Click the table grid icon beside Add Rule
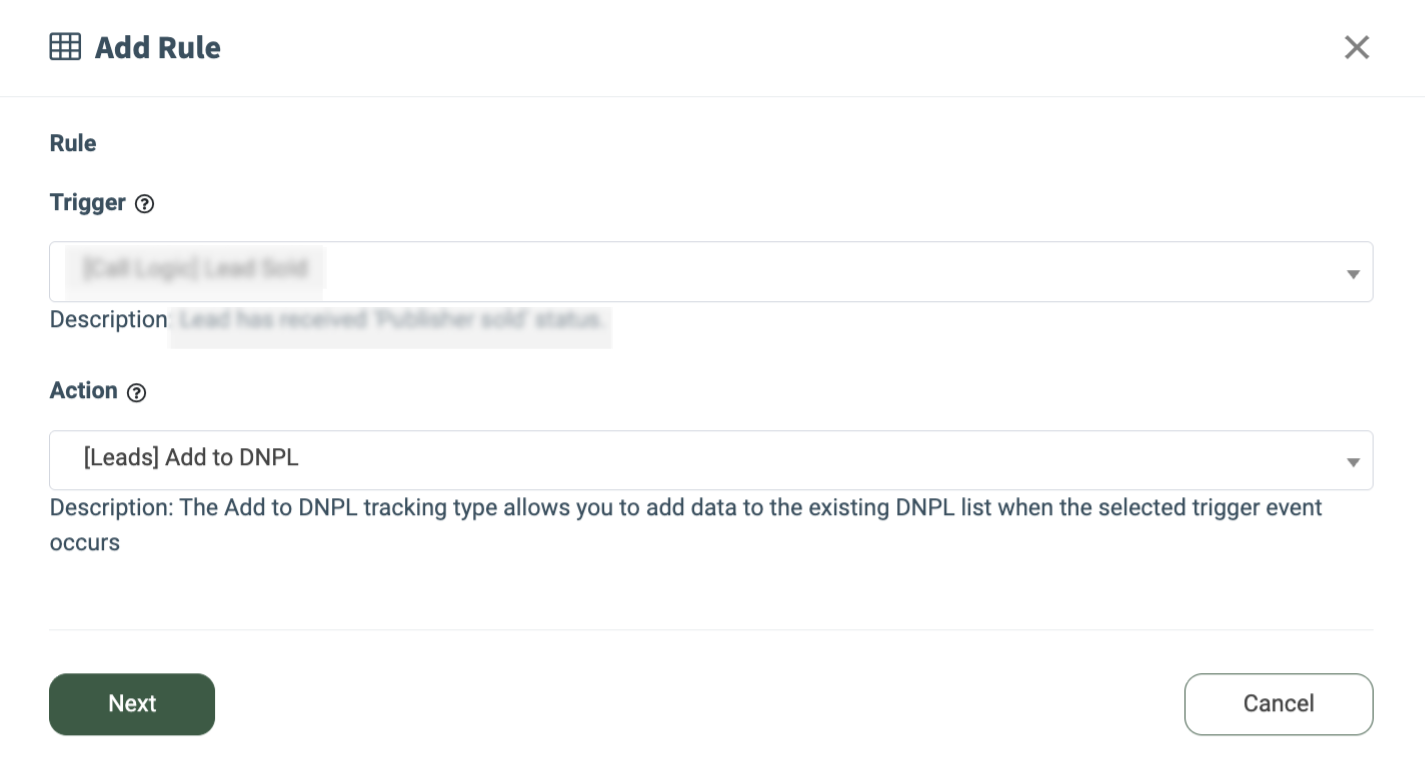Viewport: 1425px width, 775px height. (65, 47)
